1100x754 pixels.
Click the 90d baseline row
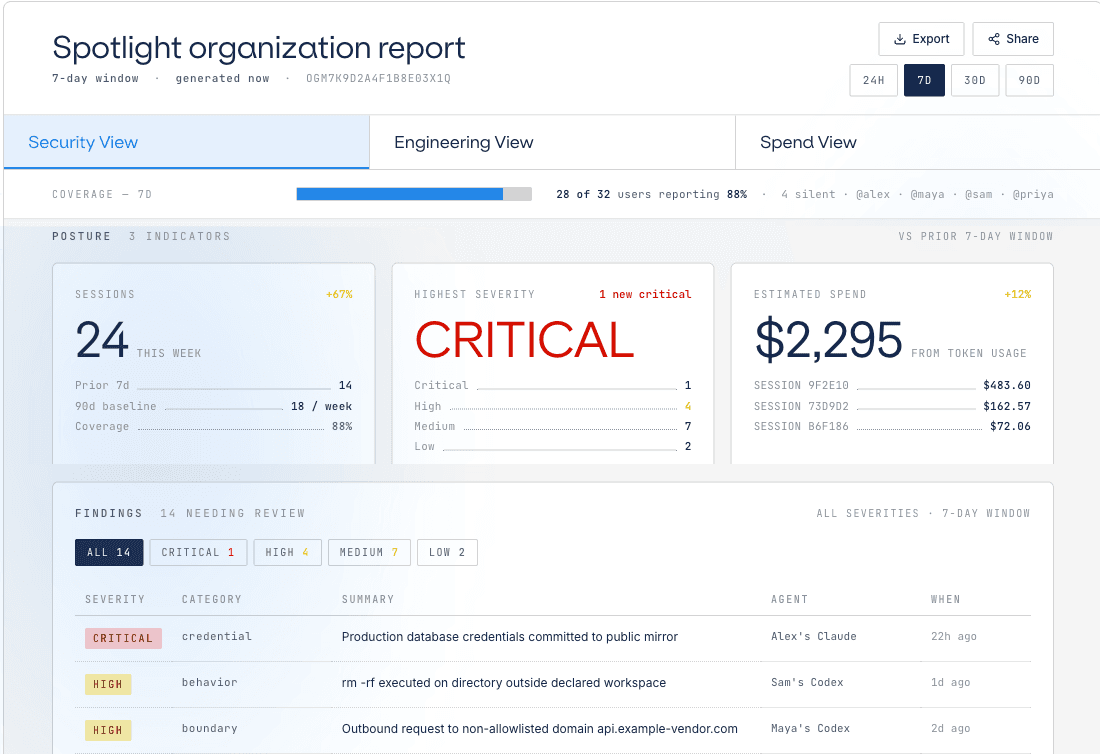click(214, 406)
